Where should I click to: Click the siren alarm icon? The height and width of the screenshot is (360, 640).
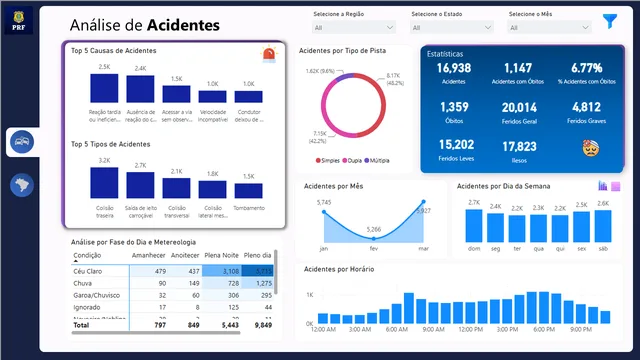(269, 54)
